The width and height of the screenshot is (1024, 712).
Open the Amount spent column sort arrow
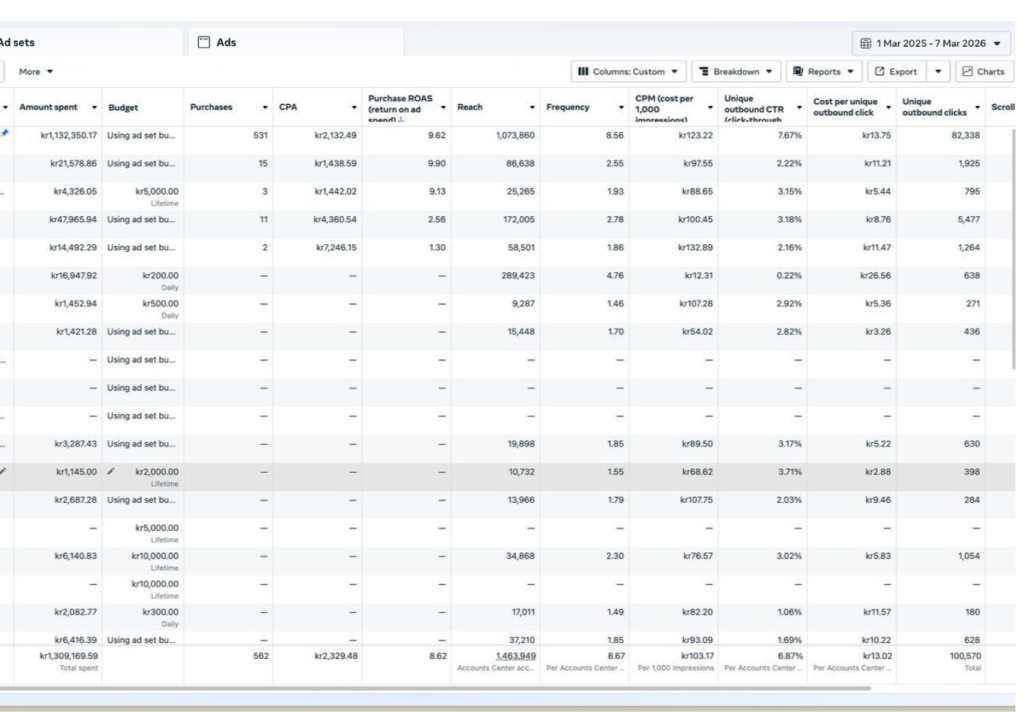pyautogui.click(x=95, y=107)
